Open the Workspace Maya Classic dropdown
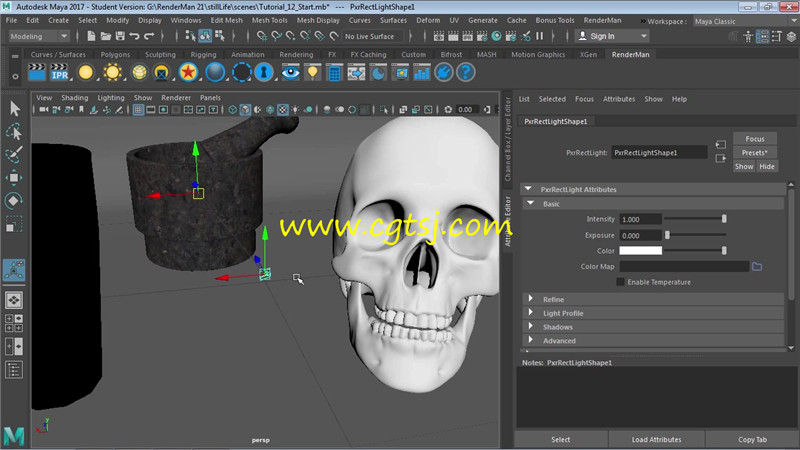Screen dimensions: 800x450 [745, 21]
